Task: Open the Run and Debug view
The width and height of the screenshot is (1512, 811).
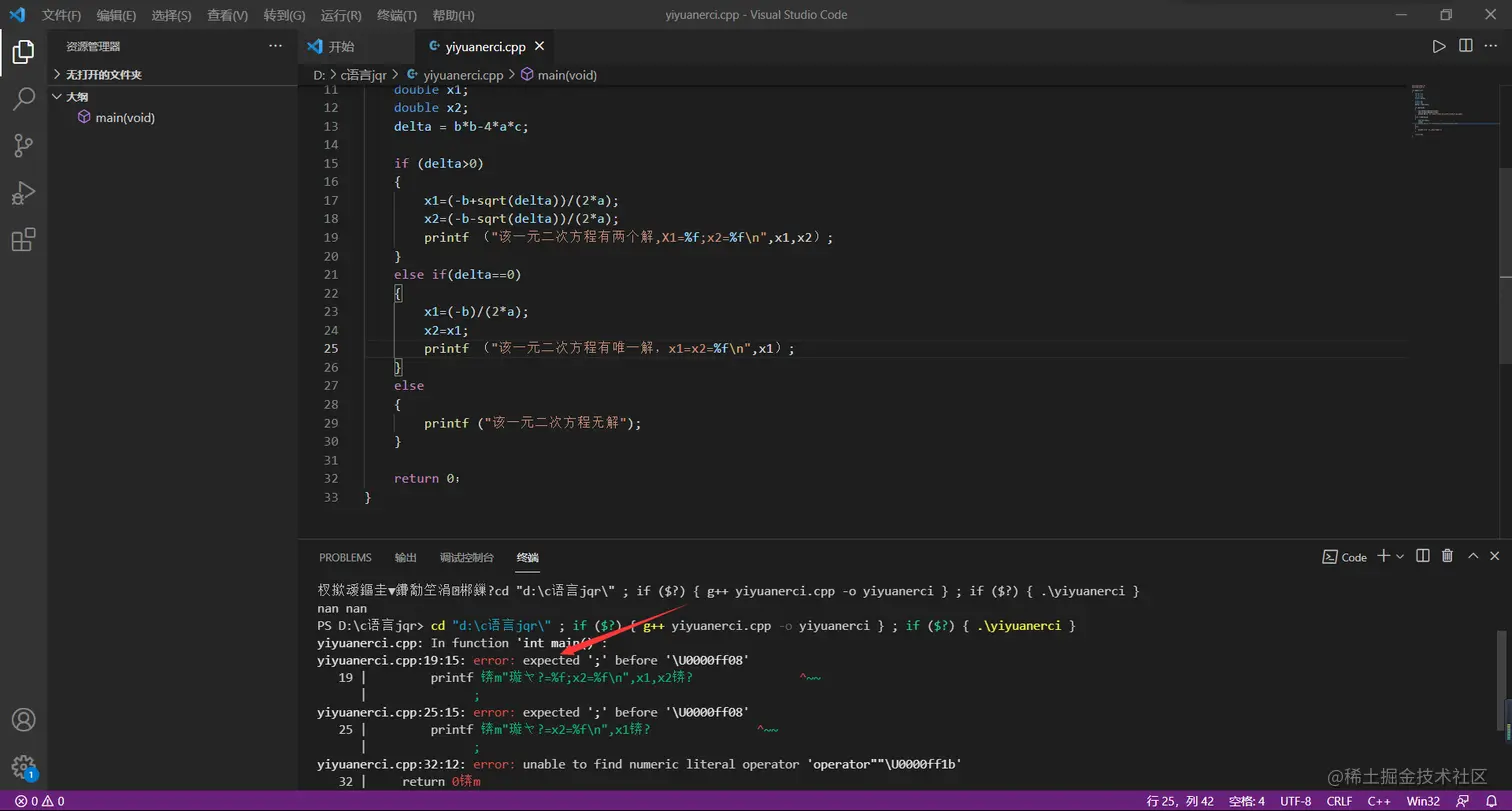Action: click(24, 192)
